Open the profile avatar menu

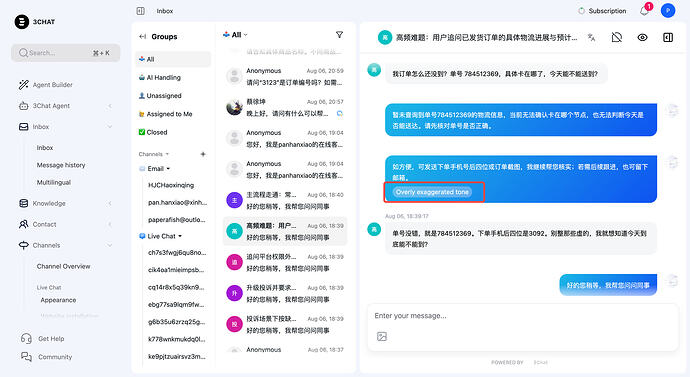668,11
